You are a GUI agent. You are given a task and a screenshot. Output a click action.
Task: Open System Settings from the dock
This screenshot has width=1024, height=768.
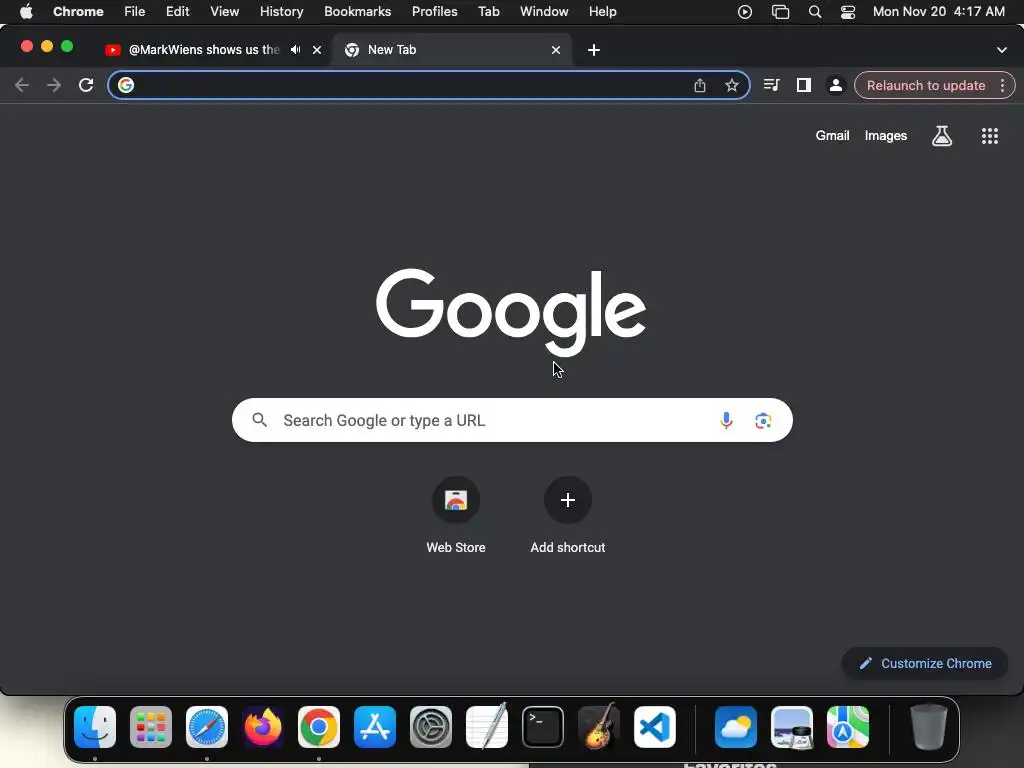[431, 727]
